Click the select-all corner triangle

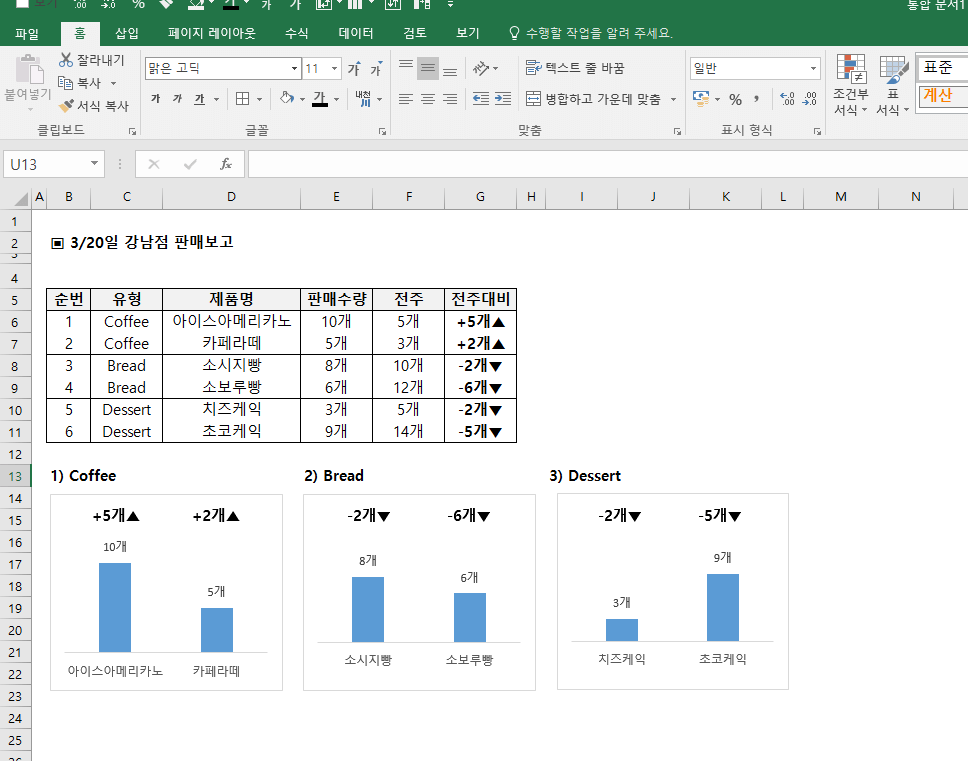coord(21,198)
